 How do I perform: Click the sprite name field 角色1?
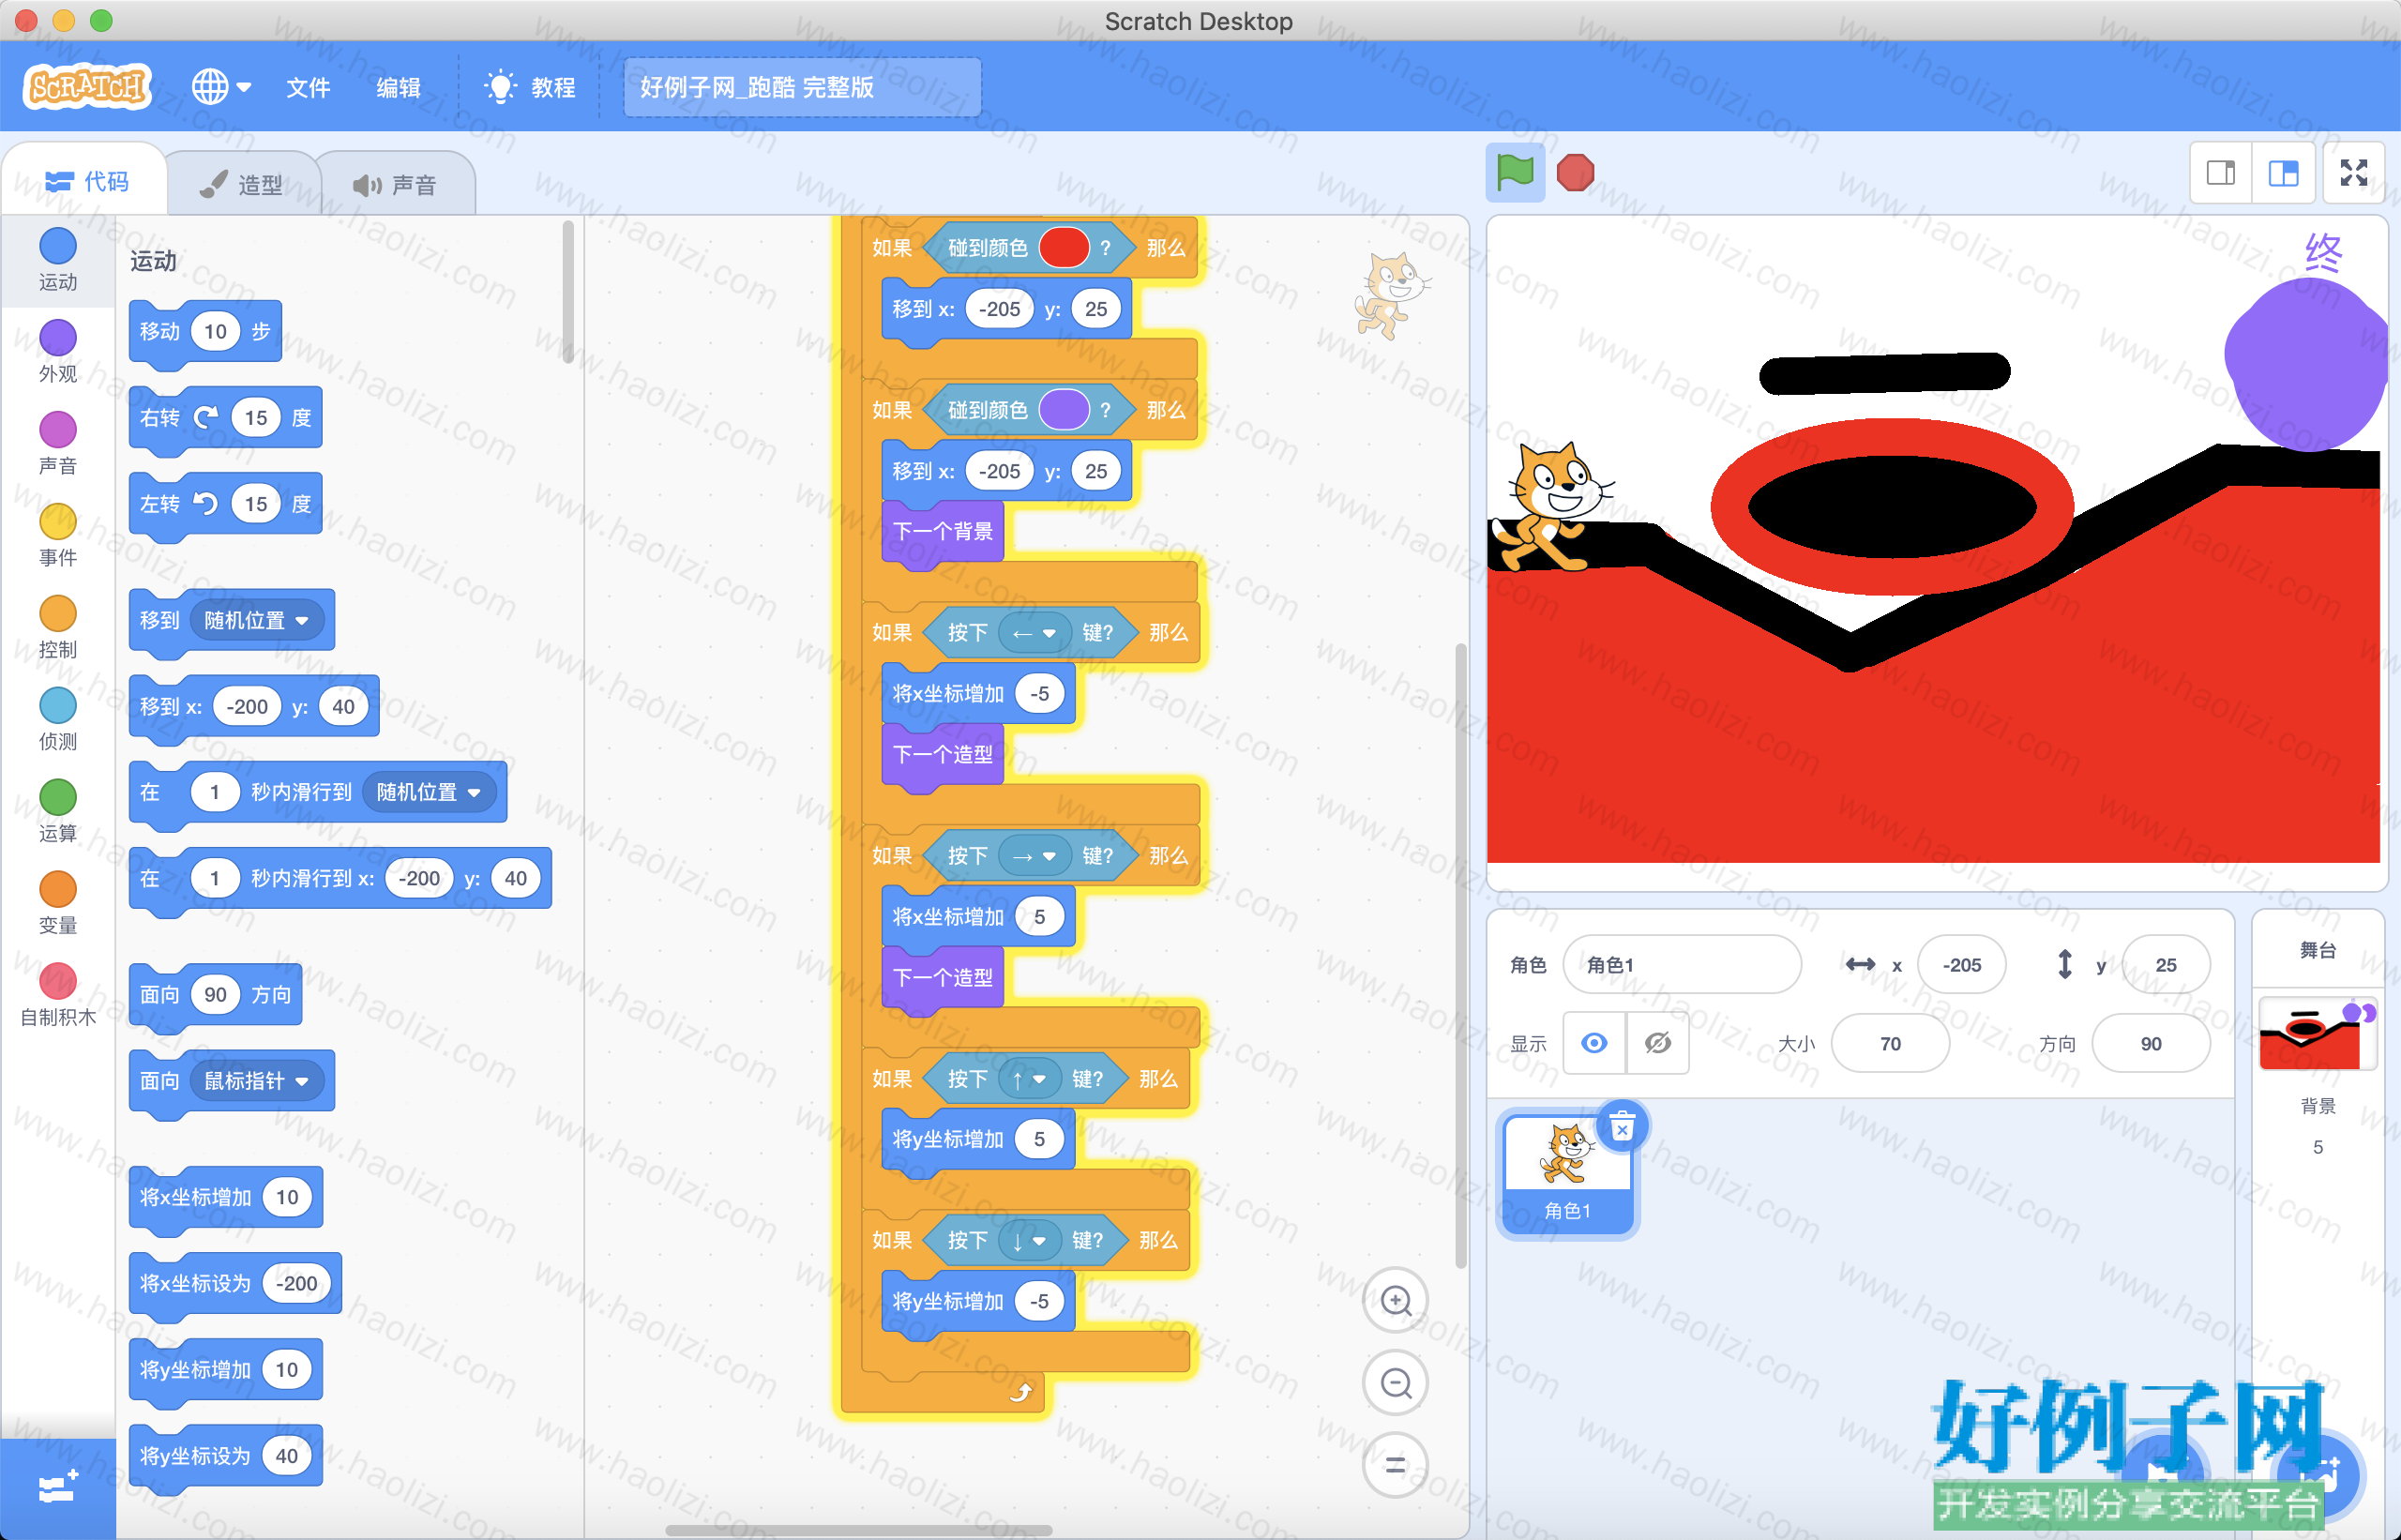[1682, 964]
